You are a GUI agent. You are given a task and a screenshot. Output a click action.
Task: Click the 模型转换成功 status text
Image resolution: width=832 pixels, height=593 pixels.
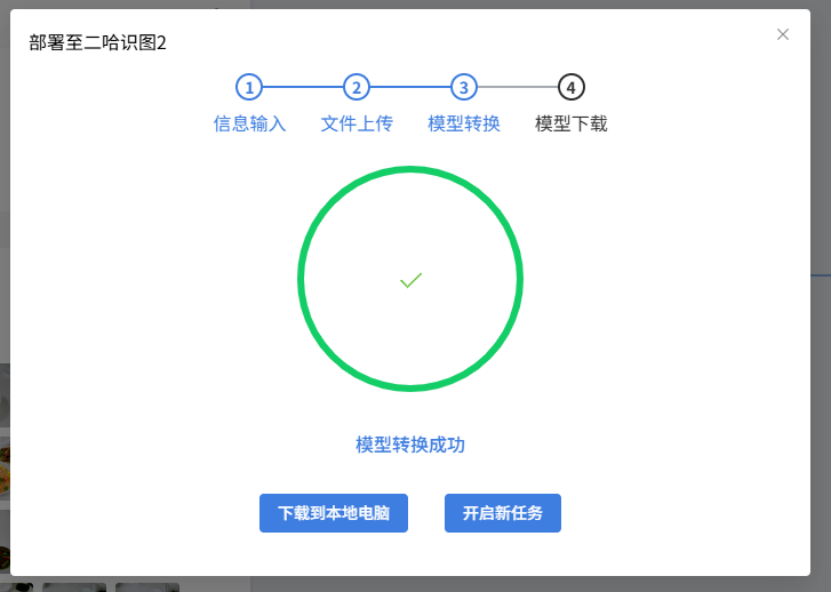pyautogui.click(x=410, y=445)
